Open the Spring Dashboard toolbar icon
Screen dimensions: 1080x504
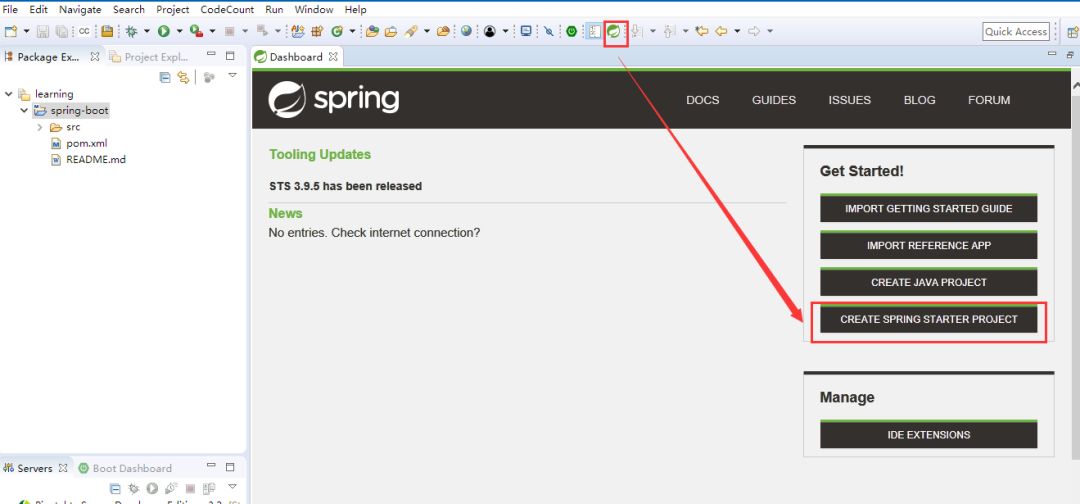(613, 32)
